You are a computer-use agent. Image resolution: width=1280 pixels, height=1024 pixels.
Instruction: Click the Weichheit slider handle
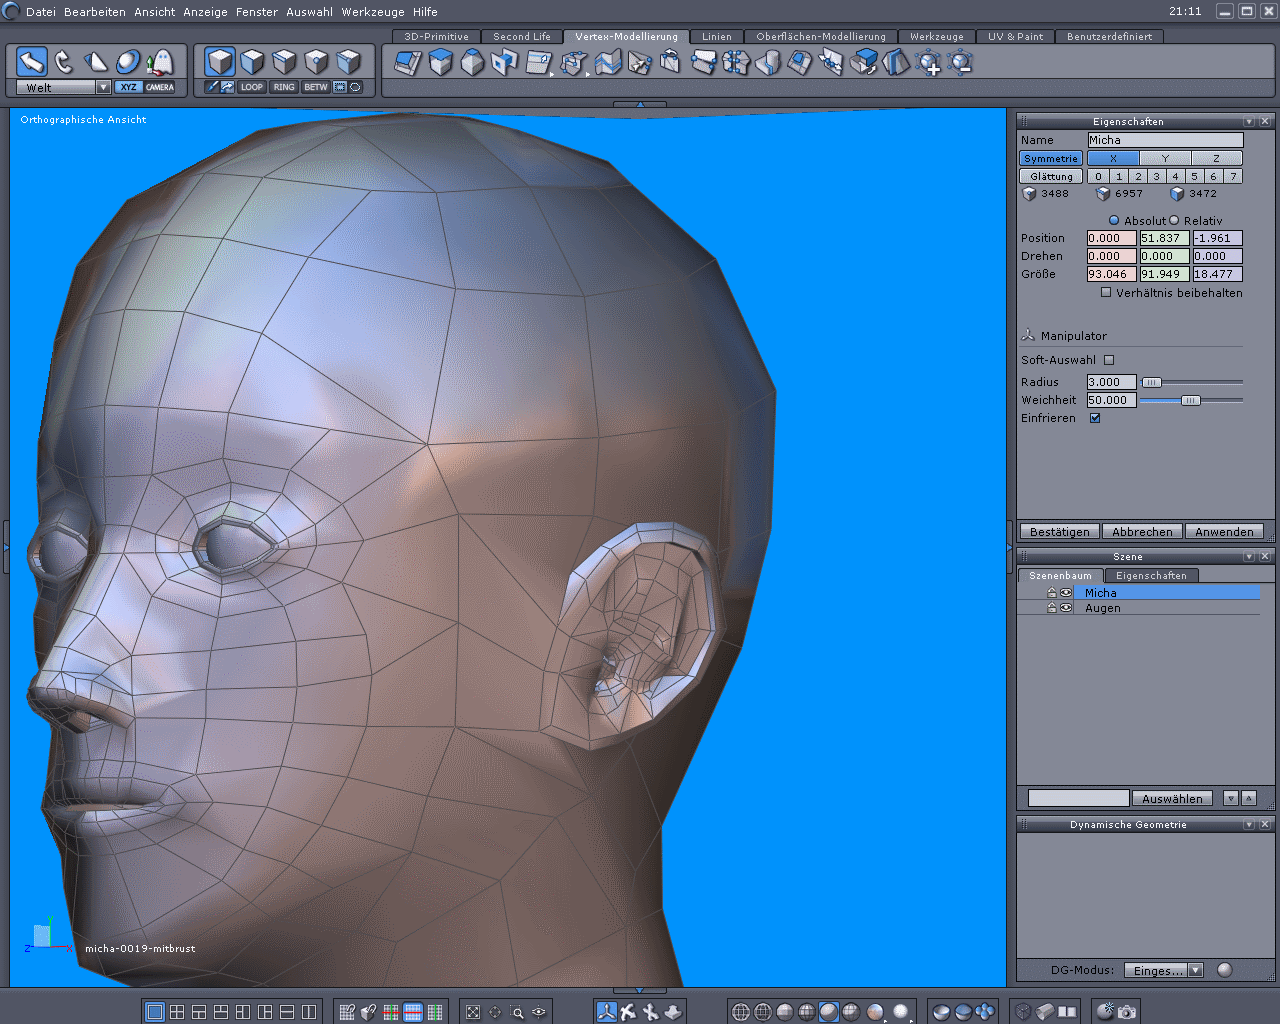[x=1190, y=400]
